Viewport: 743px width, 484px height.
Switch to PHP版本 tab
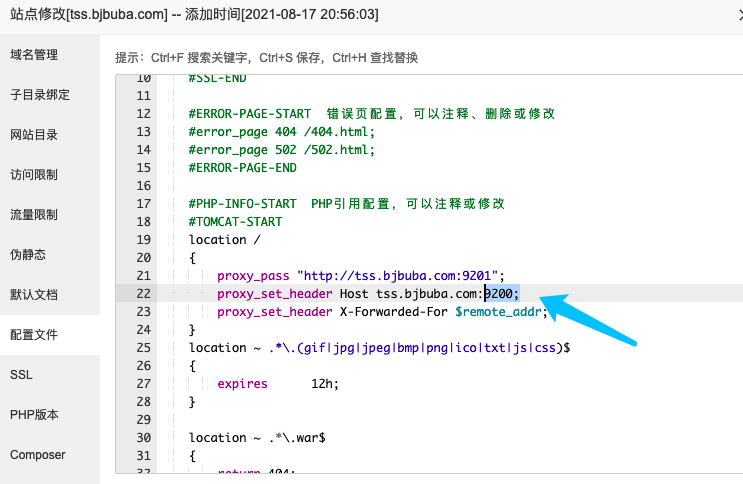[x=34, y=414]
